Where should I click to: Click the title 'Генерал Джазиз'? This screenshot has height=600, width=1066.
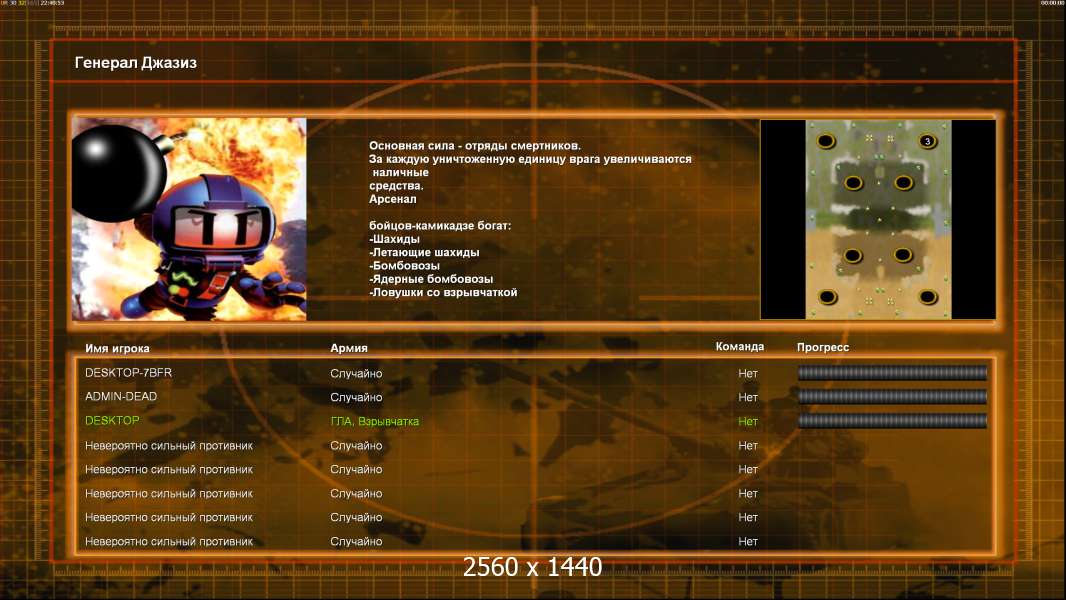[135, 63]
